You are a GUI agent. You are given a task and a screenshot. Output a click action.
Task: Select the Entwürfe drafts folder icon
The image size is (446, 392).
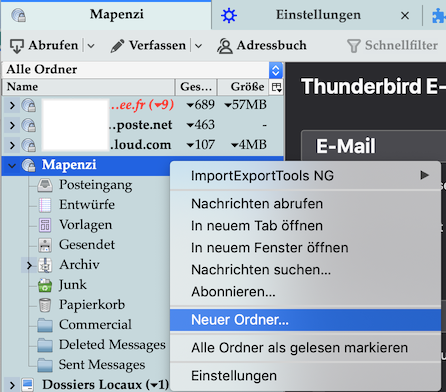[45, 205]
